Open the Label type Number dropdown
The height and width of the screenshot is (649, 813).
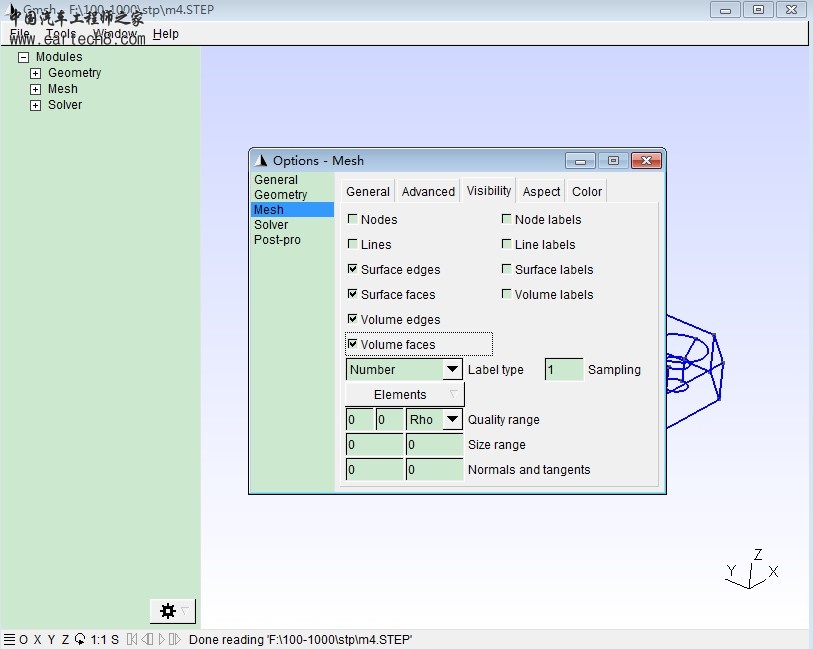(x=452, y=370)
